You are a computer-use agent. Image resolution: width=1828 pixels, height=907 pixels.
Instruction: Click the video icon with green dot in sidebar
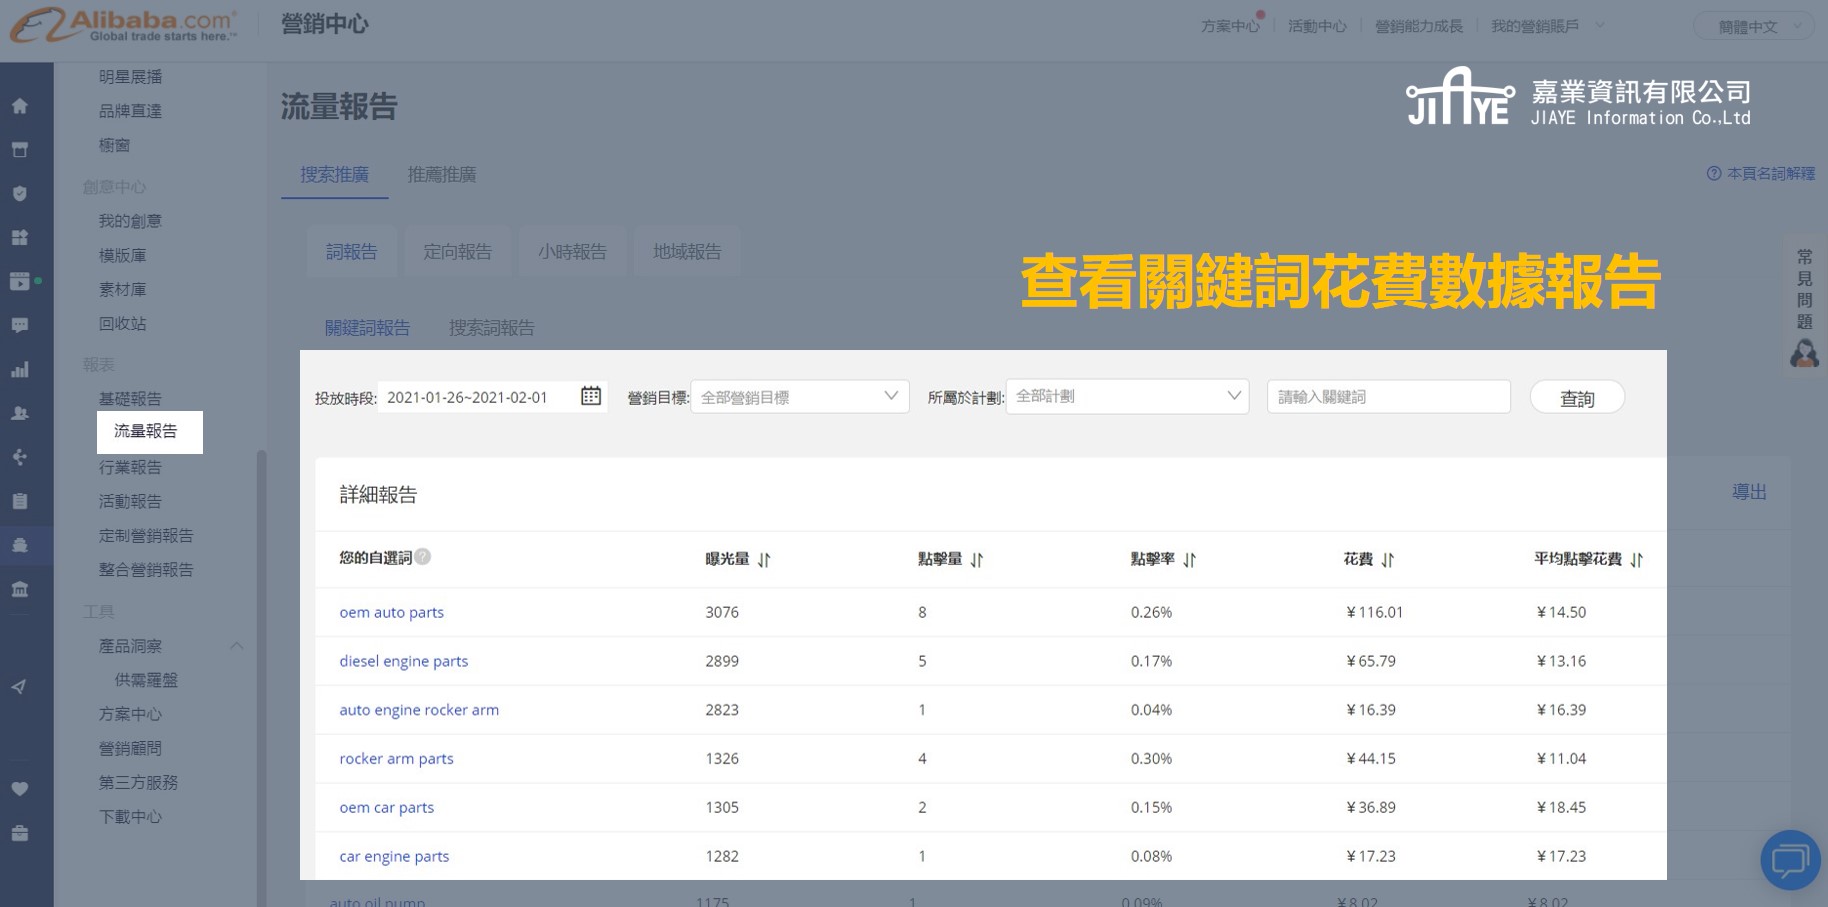click(x=20, y=281)
